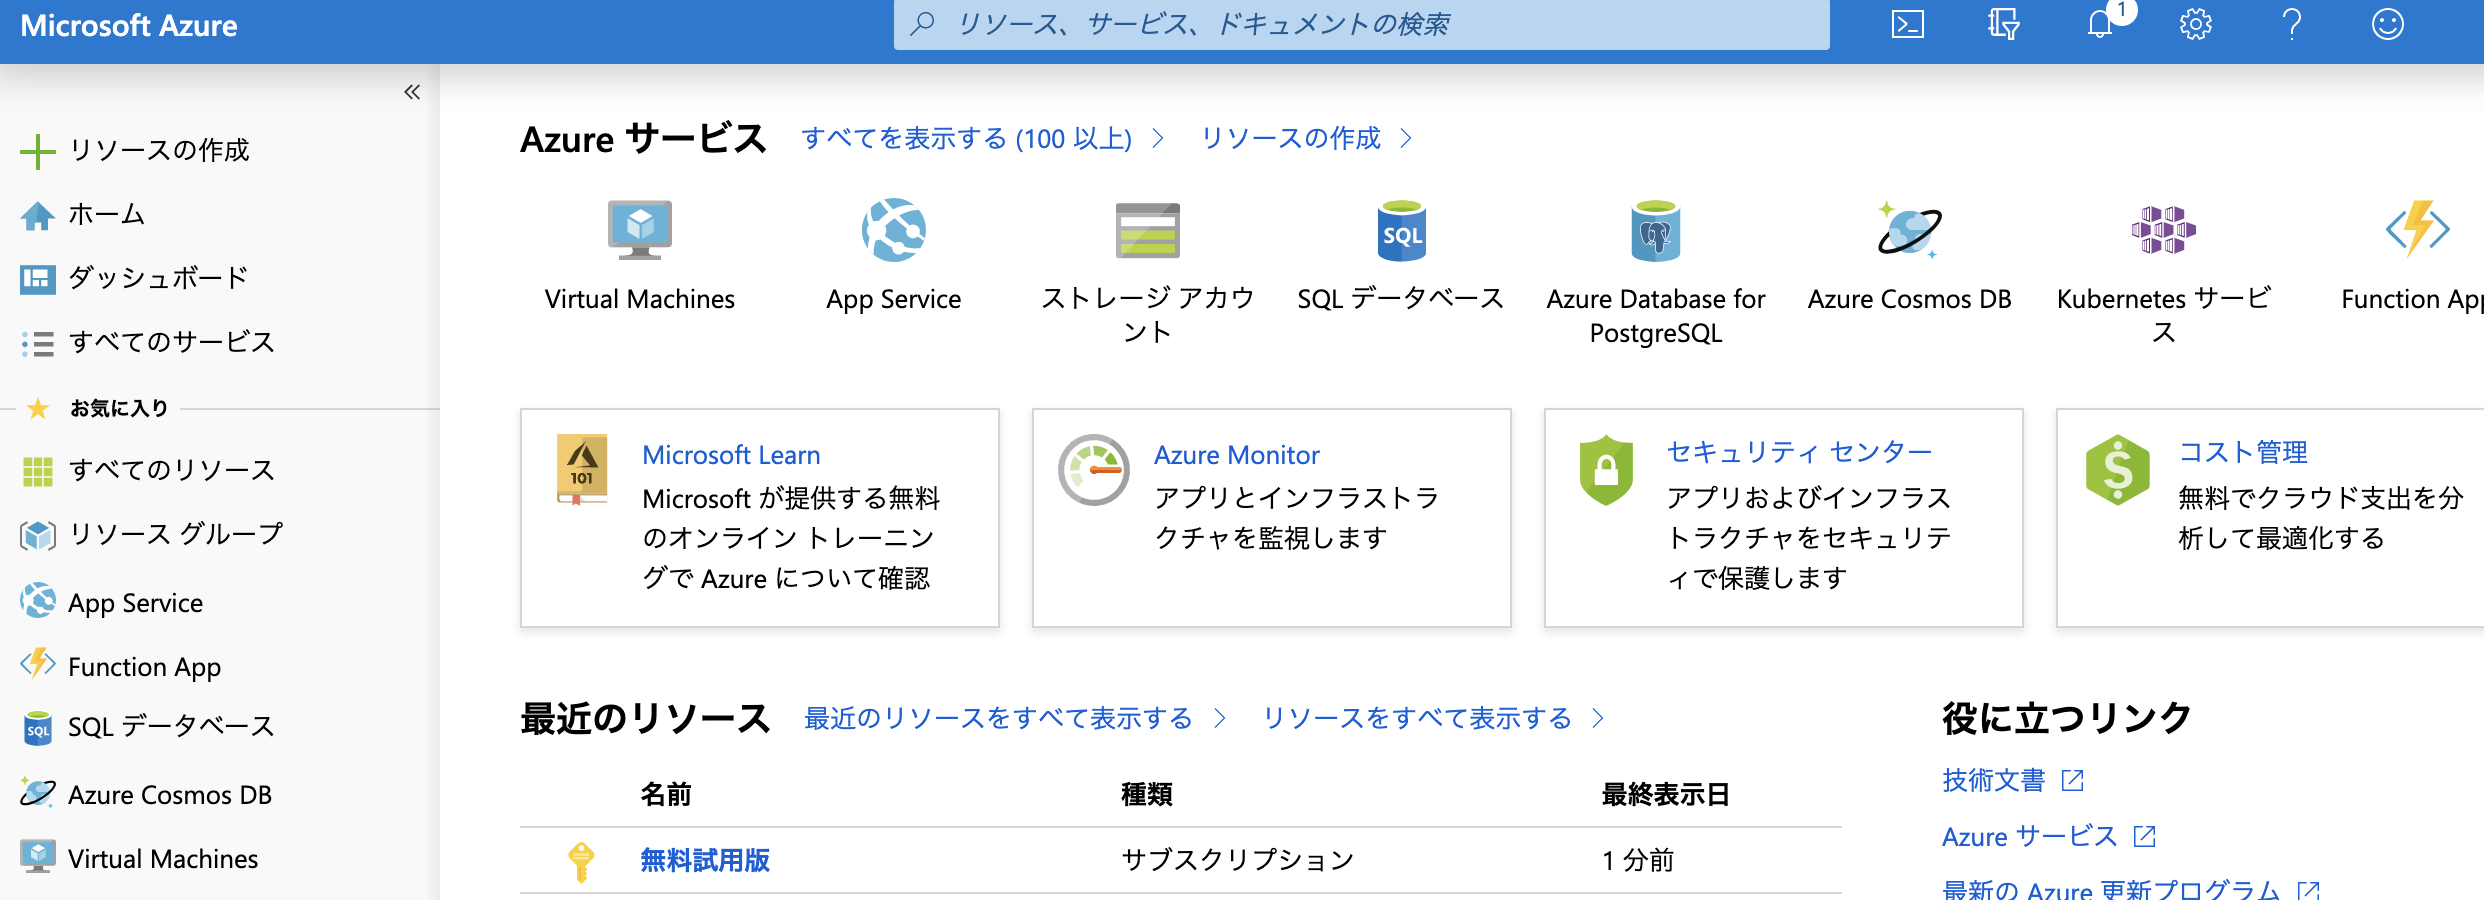Click the chevron after すべてを表示する (100 以上)
The image size is (2484, 900).
[1158, 138]
